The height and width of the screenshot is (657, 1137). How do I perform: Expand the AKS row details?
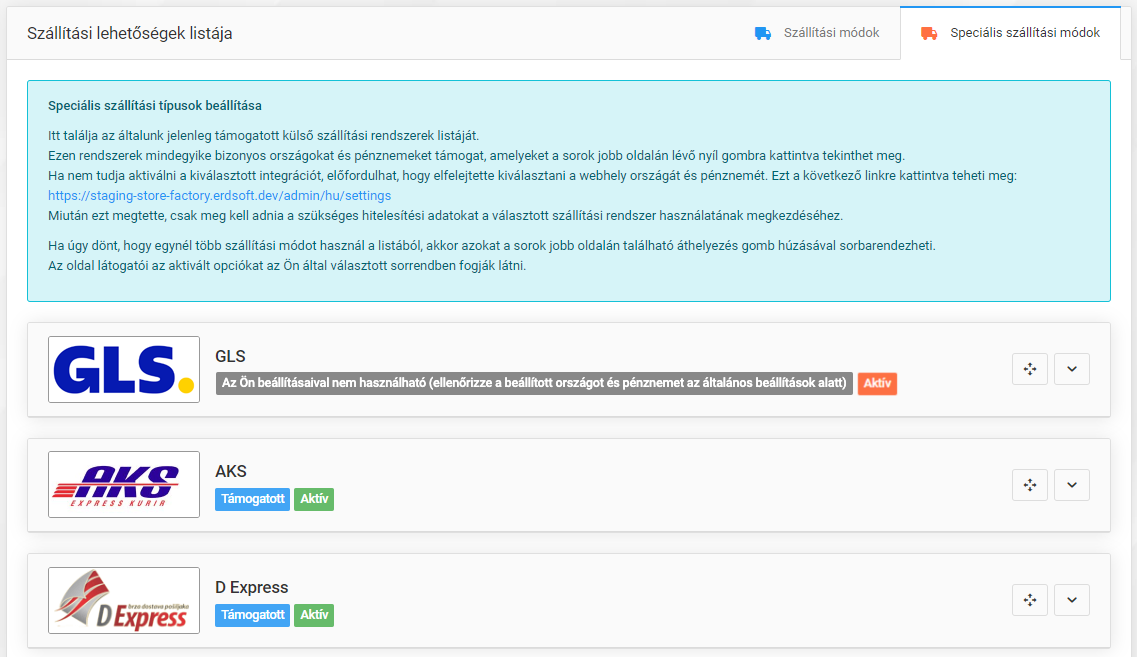tap(1072, 484)
